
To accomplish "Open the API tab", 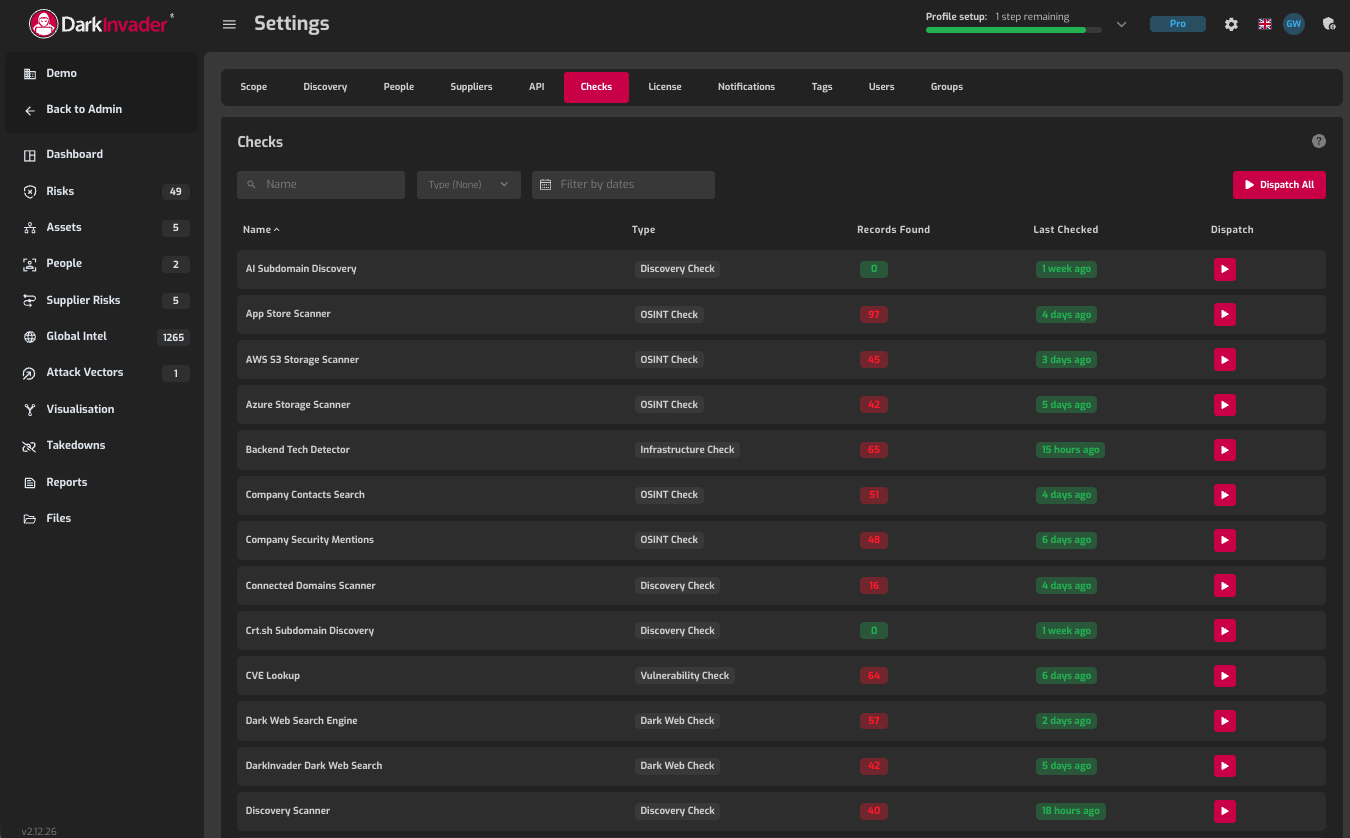I will 537,87.
